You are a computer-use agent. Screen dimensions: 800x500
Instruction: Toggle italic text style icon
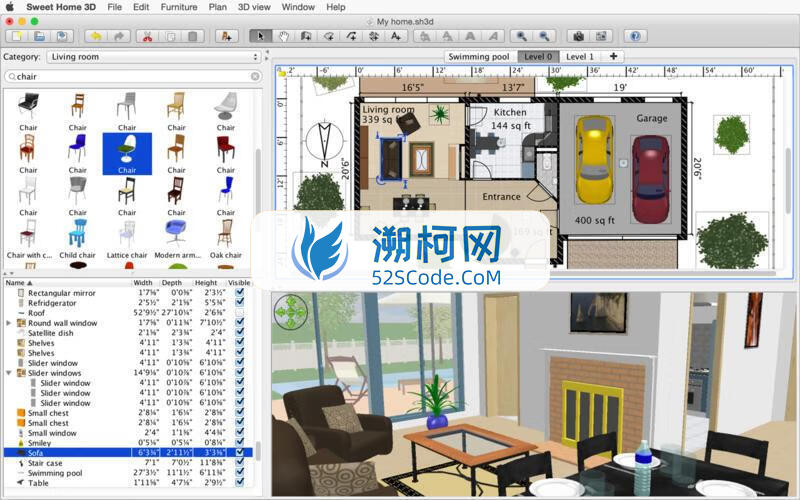click(493, 36)
